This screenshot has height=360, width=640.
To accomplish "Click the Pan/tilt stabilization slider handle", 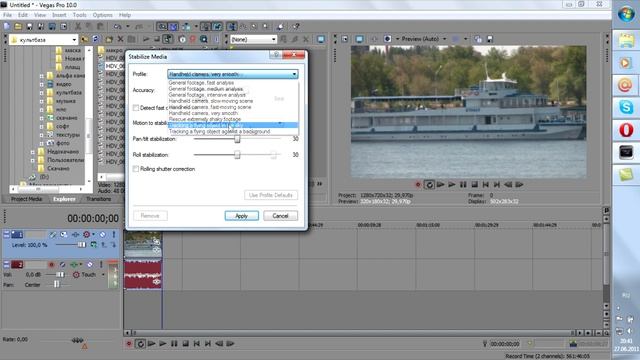I will [x=237, y=139].
